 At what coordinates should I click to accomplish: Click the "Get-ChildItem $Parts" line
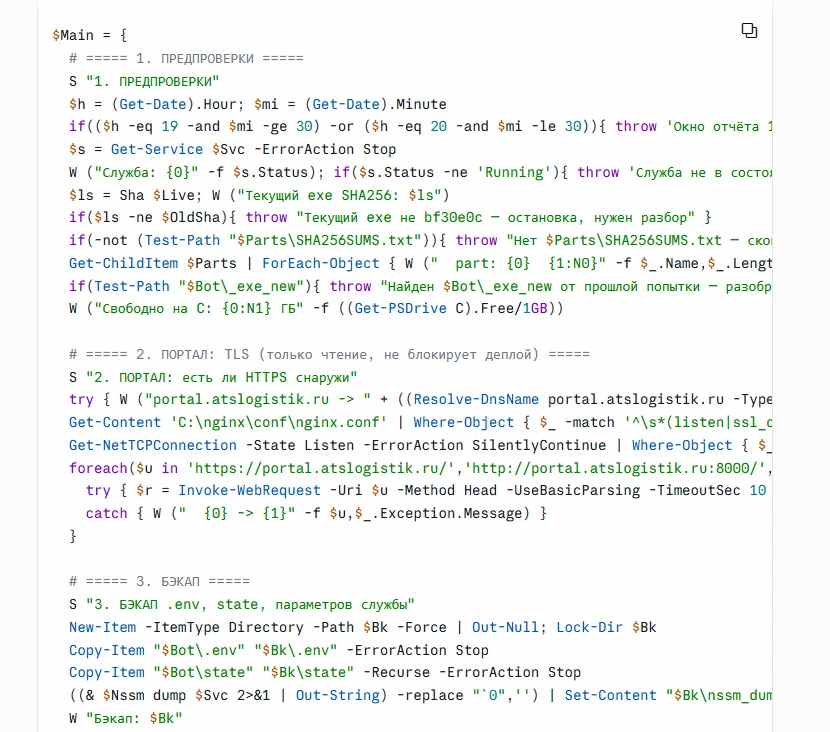pyautogui.click(x=420, y=263)
